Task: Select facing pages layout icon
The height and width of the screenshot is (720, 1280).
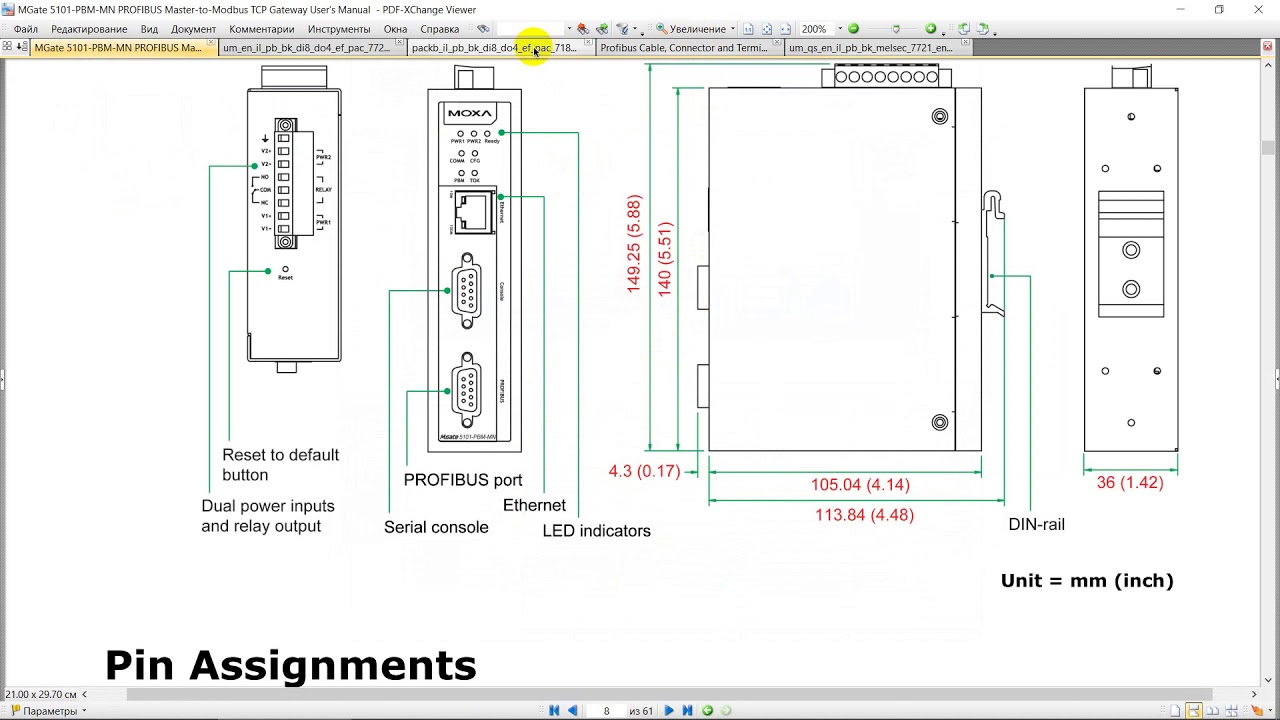Action: tap(1213, 711)
